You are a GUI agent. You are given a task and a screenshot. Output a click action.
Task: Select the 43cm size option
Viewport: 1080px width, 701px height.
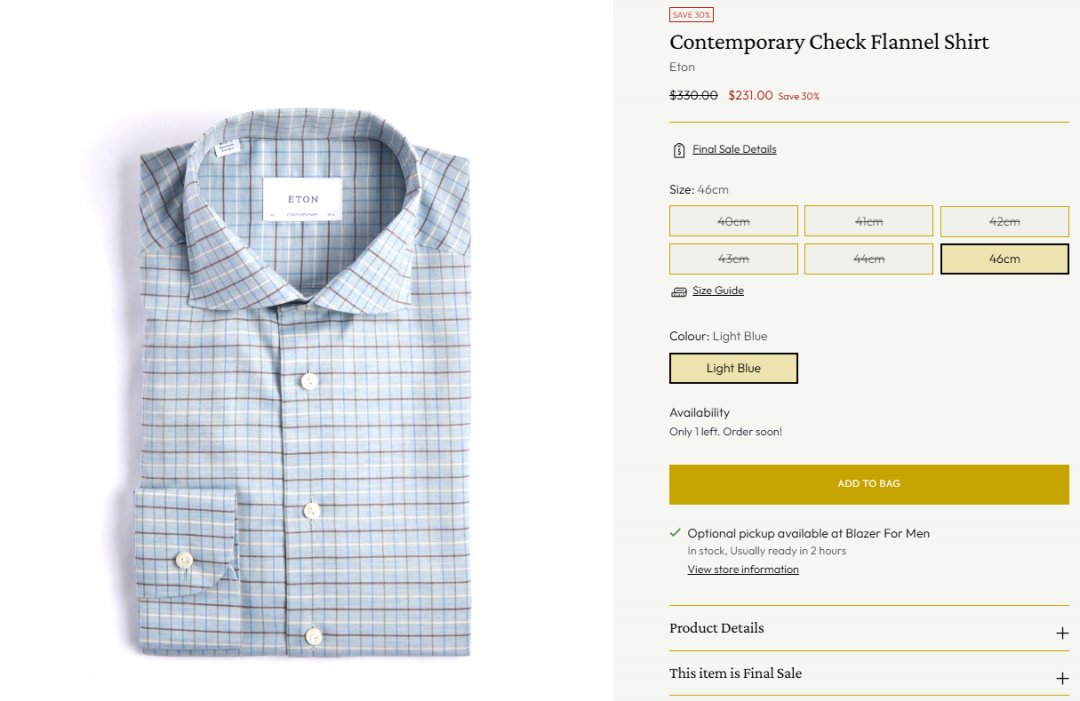(x=733, y=259)
